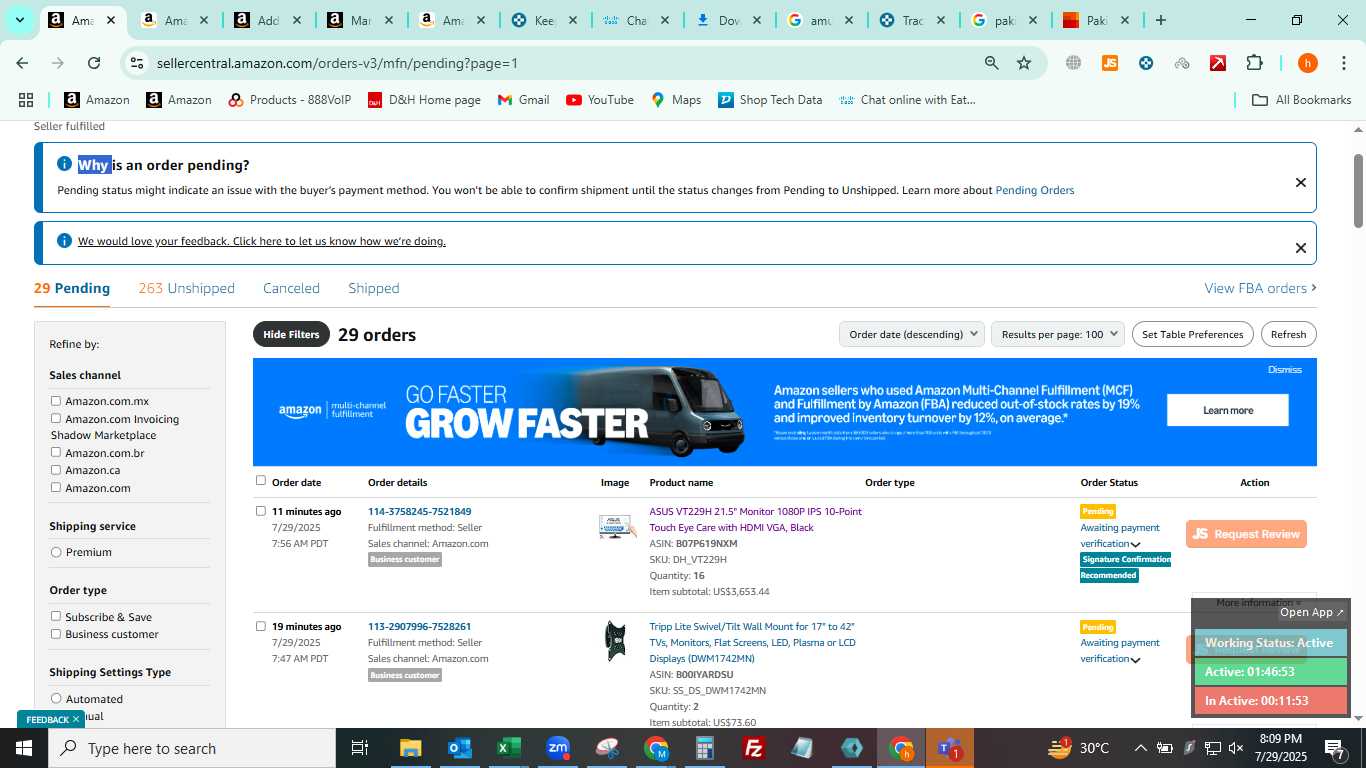The image size is (1366, 768).
Task: Open the Gmail bookmark
Action: point(524,100)
